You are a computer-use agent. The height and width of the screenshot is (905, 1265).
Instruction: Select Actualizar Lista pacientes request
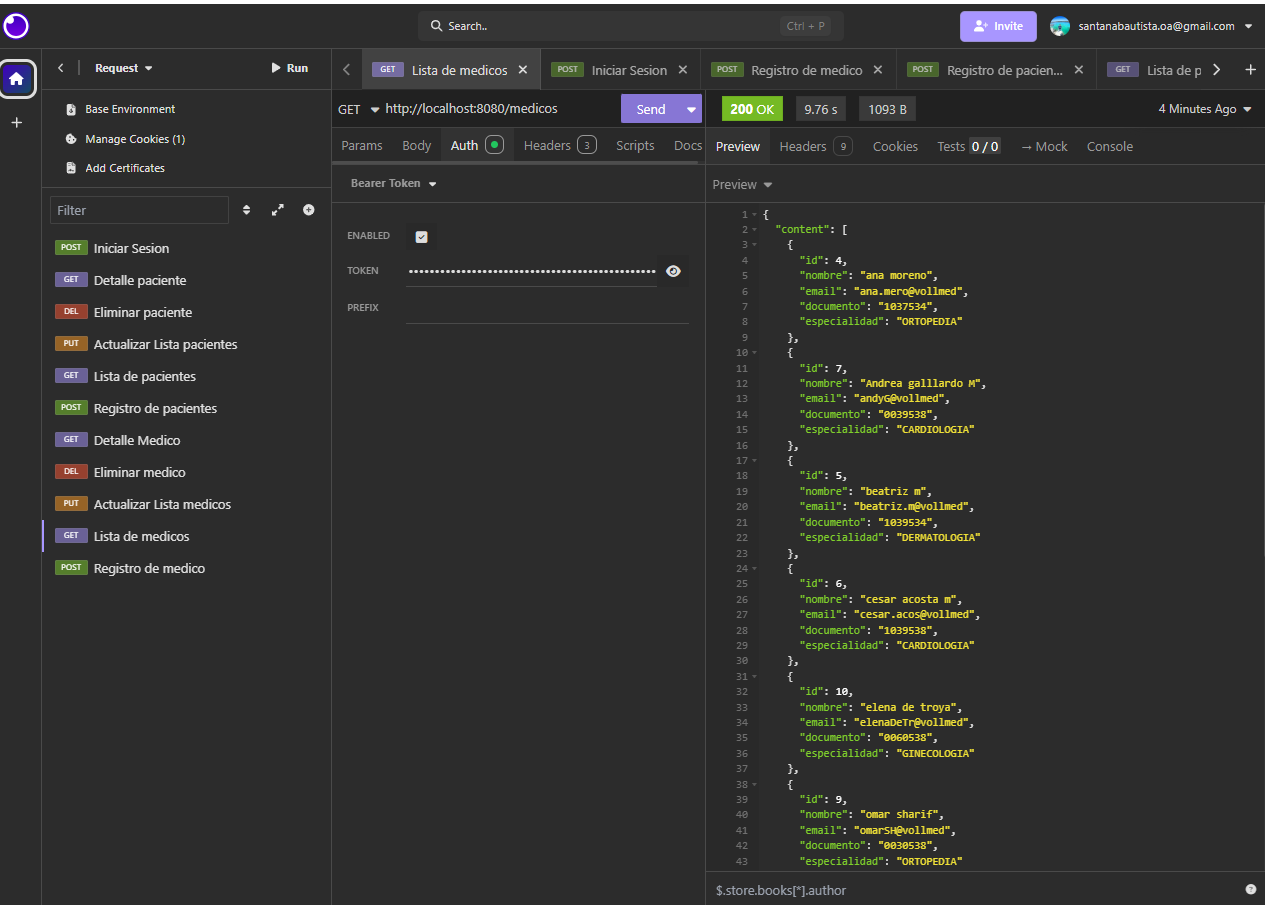click(186, 344)
